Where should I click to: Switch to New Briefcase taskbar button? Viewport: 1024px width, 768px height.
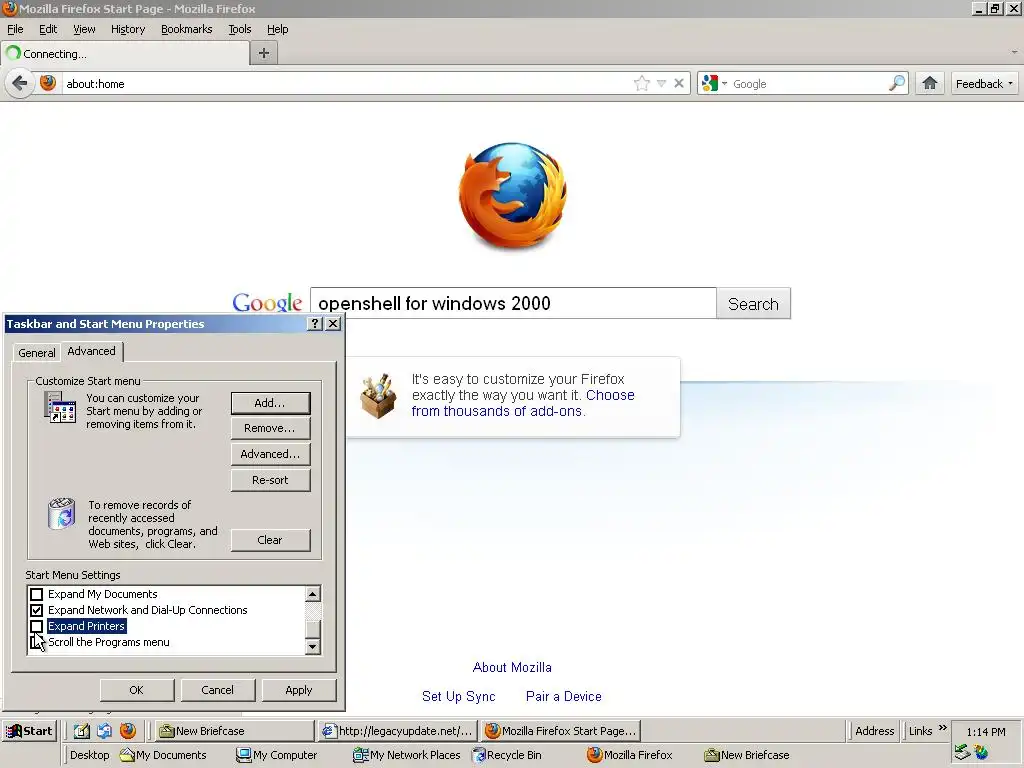236,731
